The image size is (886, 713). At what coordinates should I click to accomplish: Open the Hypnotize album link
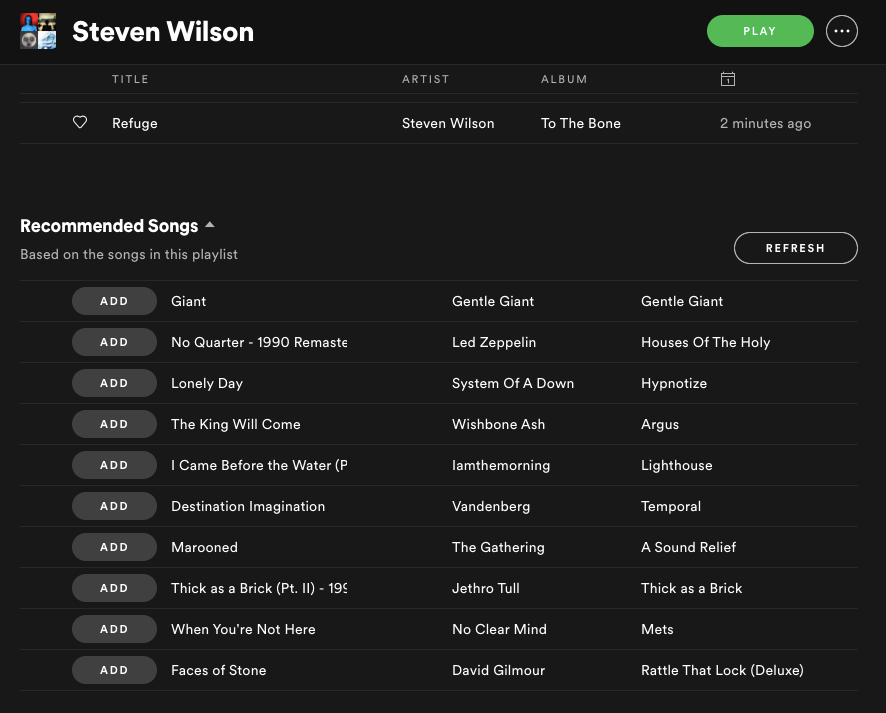[674, 383]
